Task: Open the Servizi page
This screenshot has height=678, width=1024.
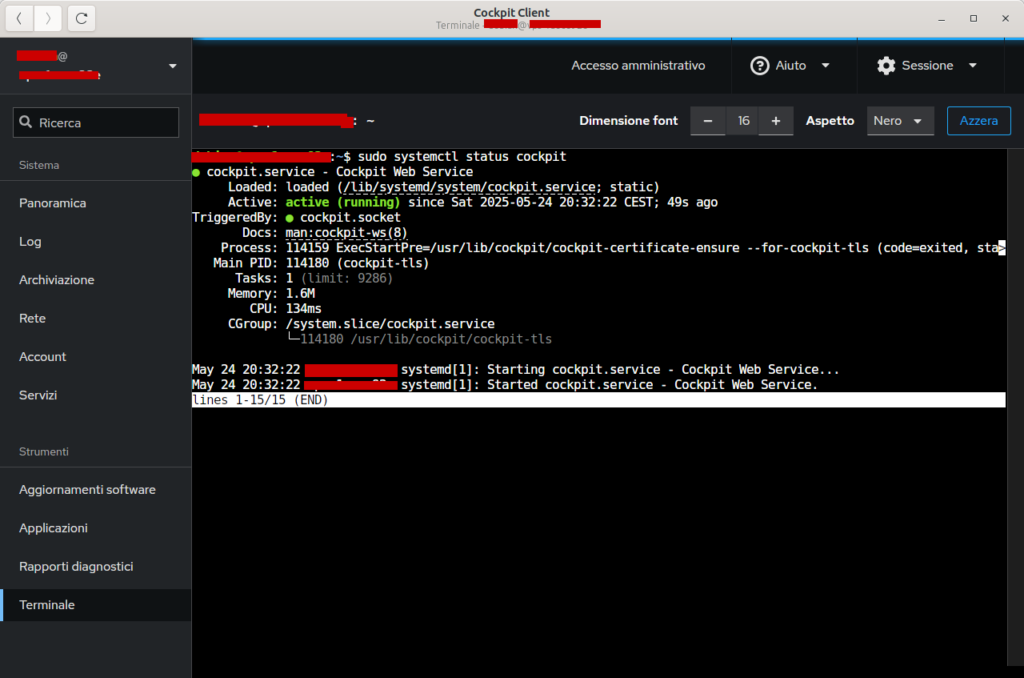Action: [95, 395]
